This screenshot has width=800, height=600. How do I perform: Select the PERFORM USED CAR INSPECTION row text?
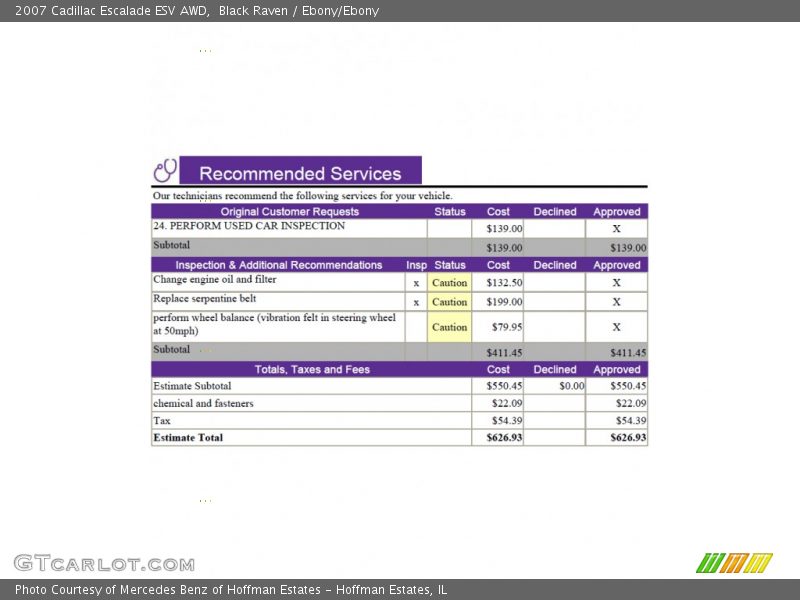tap(249, 226)
